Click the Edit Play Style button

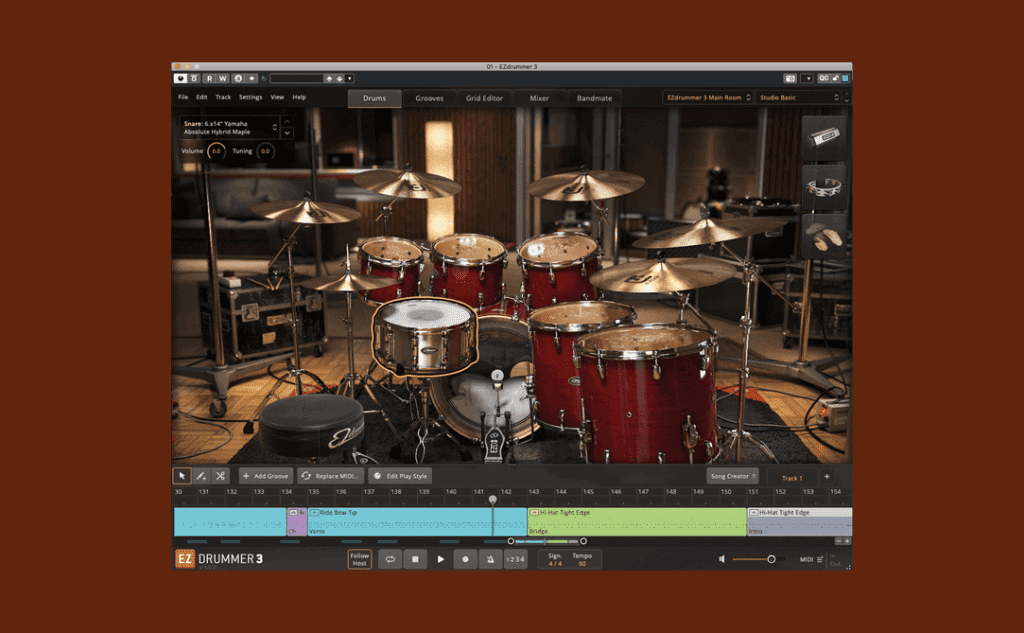pos(401,476)
